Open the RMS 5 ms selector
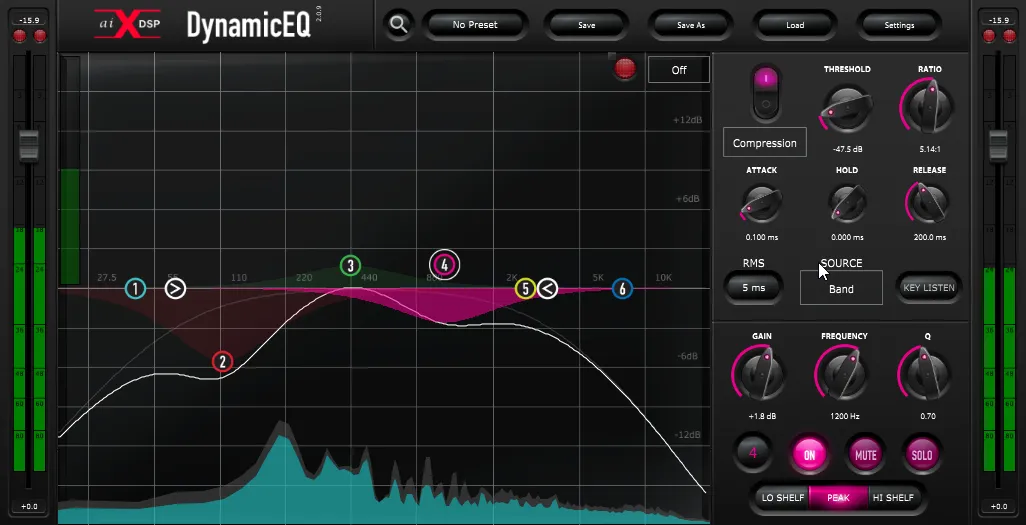The width and height of the screenshot is (1026, 525). point(754,288)
